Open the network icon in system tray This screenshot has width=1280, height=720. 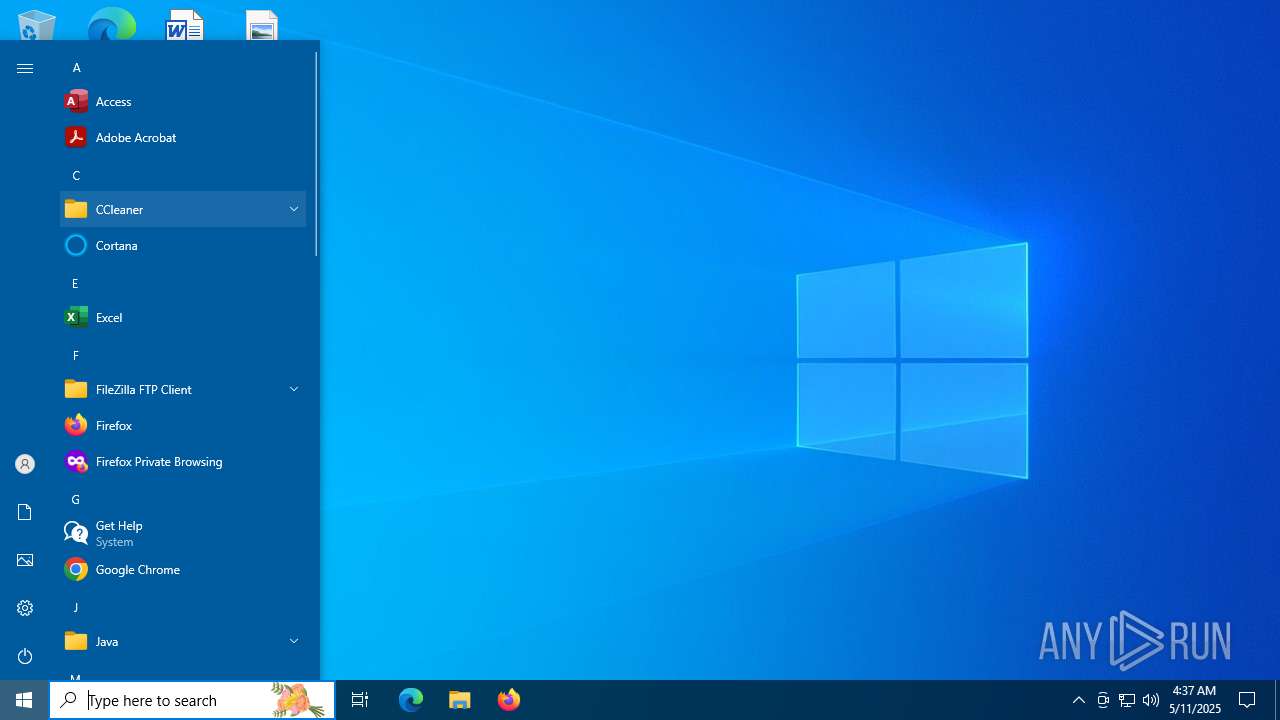tap(1127, 700)
